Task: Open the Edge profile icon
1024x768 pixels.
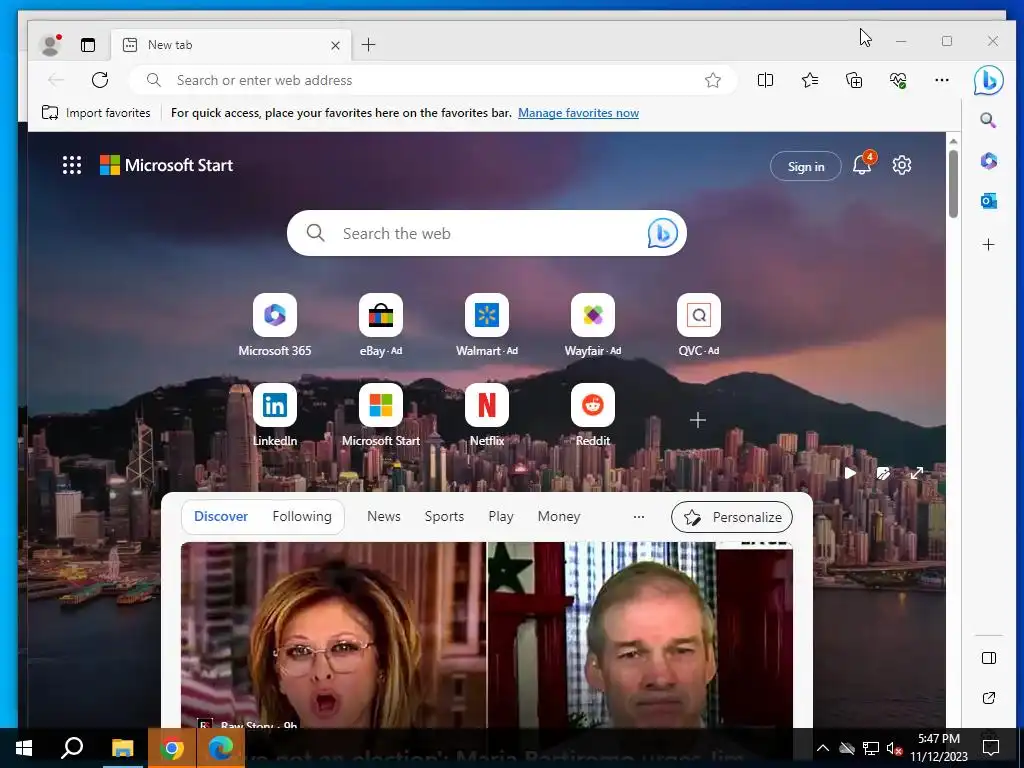Action: tap(50, 44)
